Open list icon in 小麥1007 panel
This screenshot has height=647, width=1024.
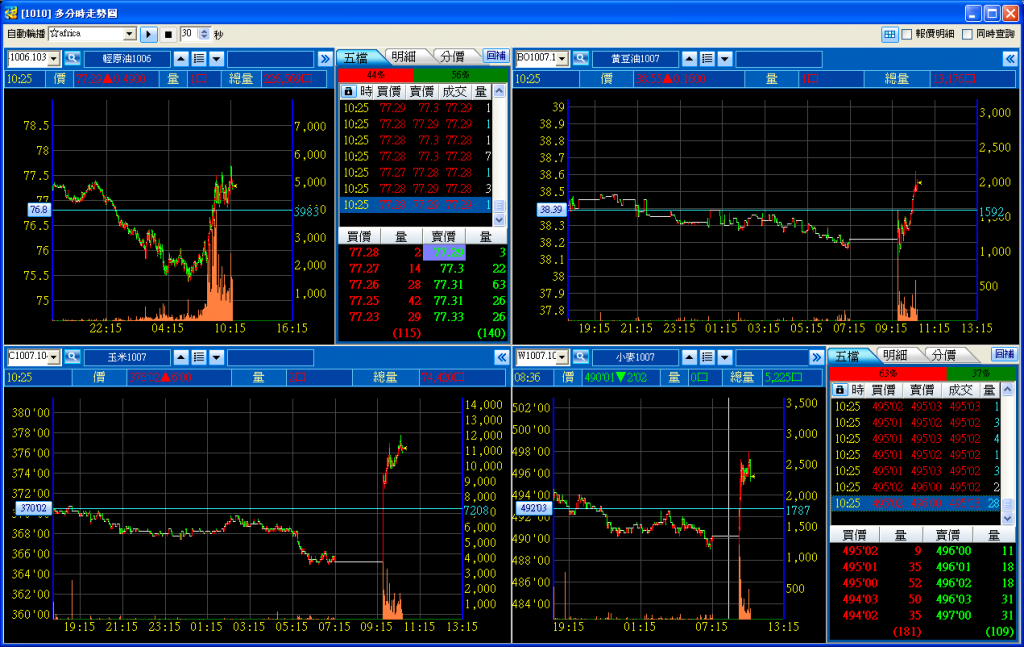point(707,357)
